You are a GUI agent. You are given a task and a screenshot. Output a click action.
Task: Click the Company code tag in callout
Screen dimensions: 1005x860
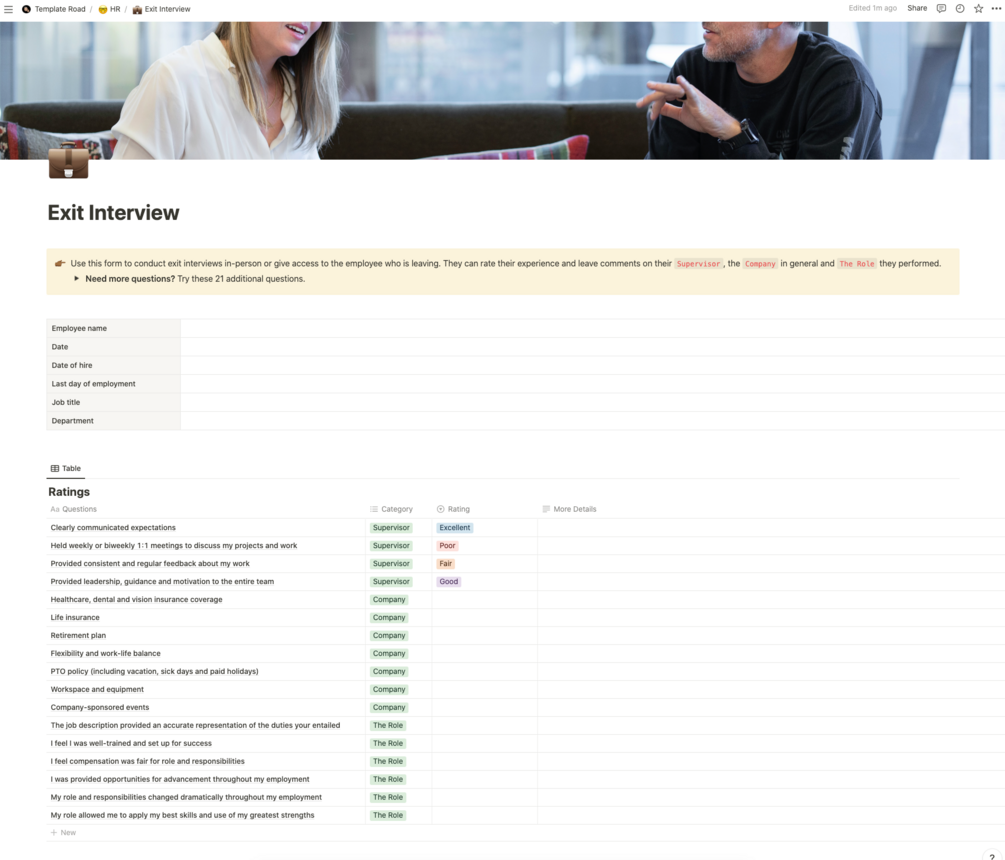point(760,263)
